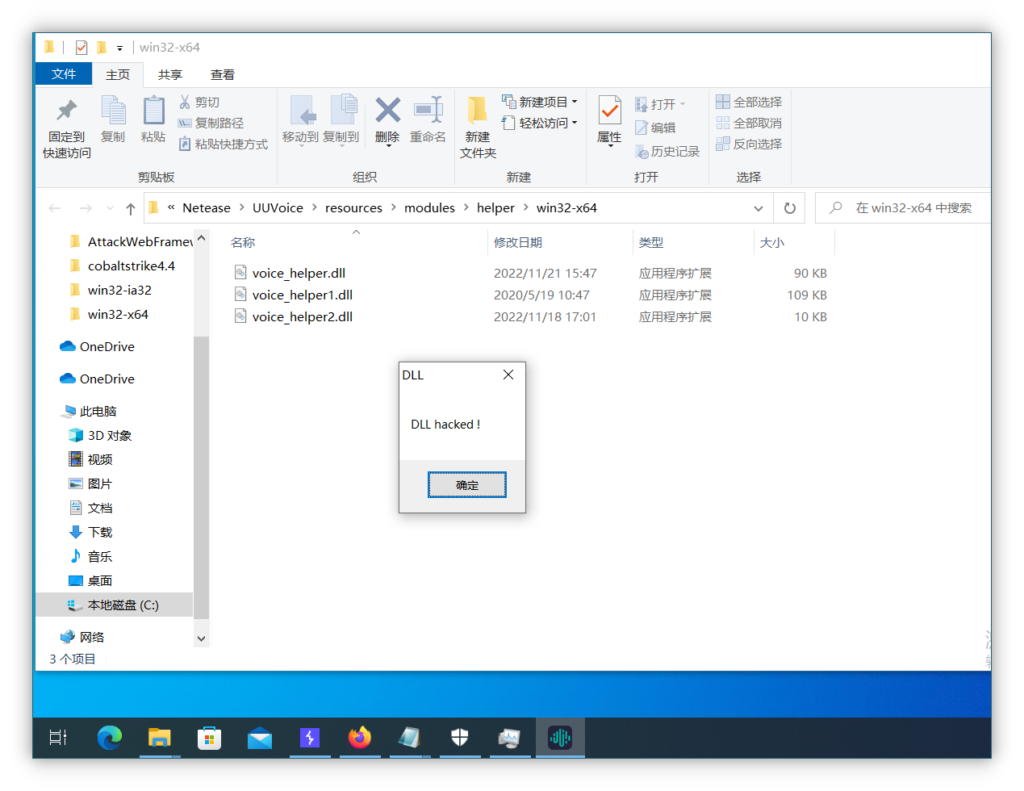
Task: Click Select all (全部选择)
Action: click(749, 102)
